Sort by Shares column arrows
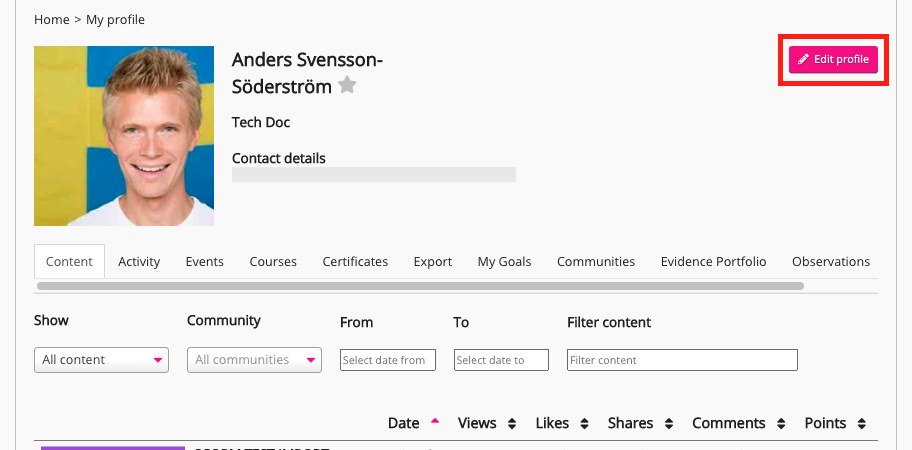Screen dimensions: 912x450 [668, 424]
